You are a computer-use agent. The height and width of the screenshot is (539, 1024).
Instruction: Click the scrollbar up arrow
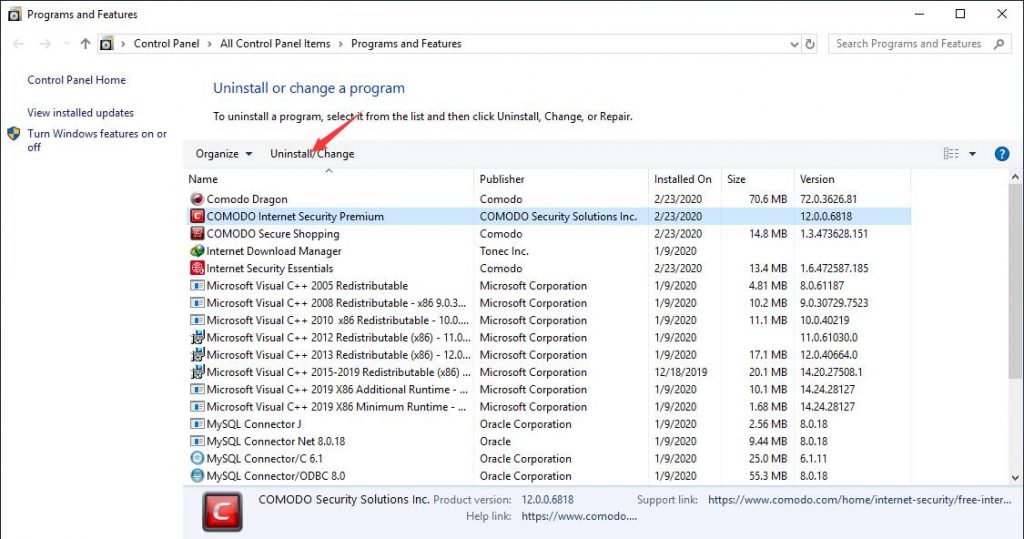1015,177
